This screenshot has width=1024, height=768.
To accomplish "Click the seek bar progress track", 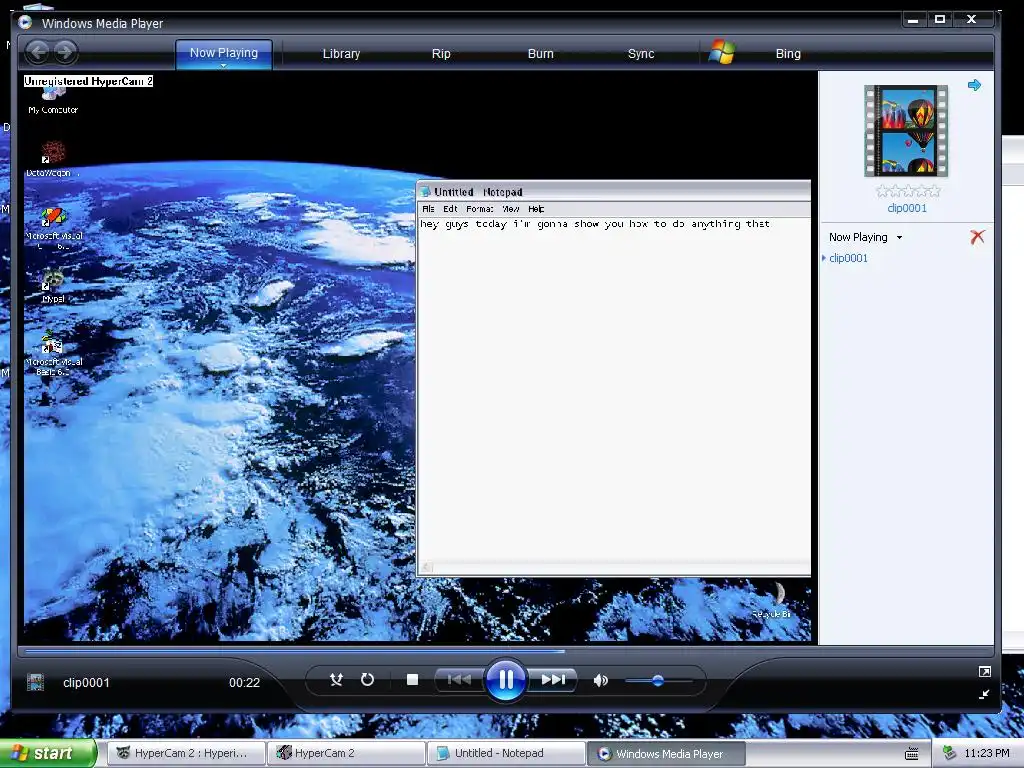I will tap(505, 651).
